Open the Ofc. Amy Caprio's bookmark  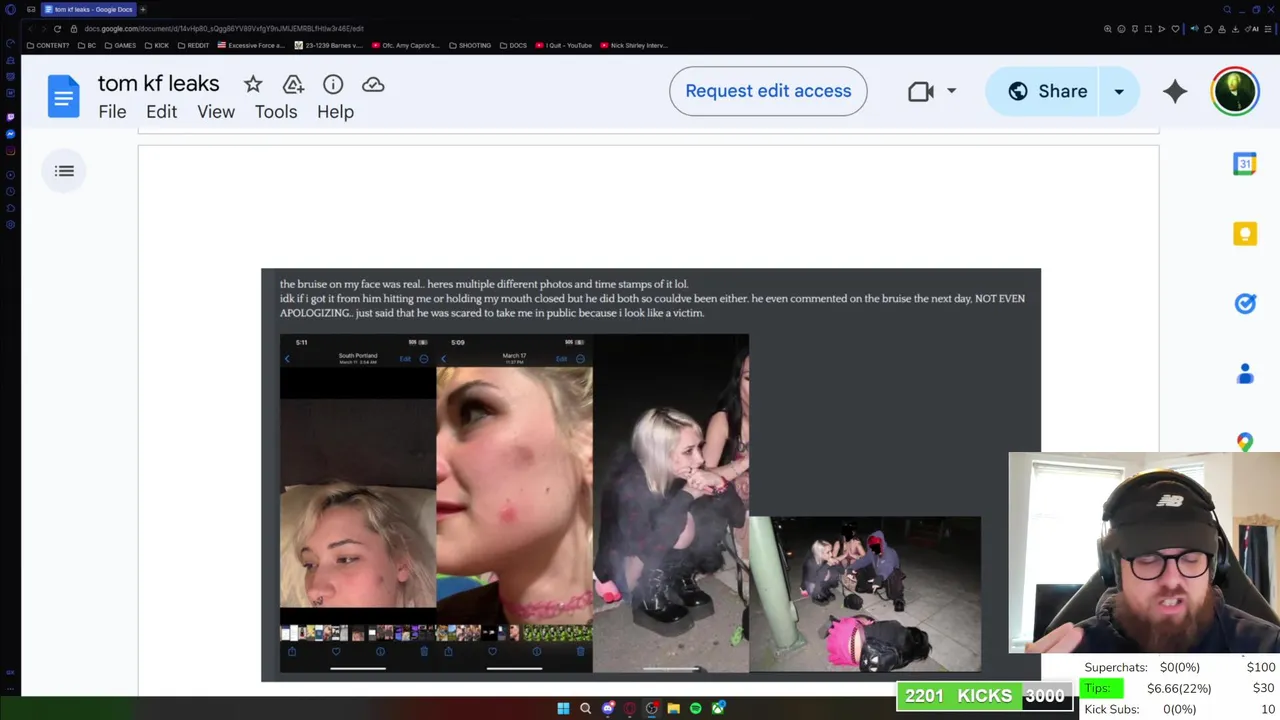pos(406,45)
